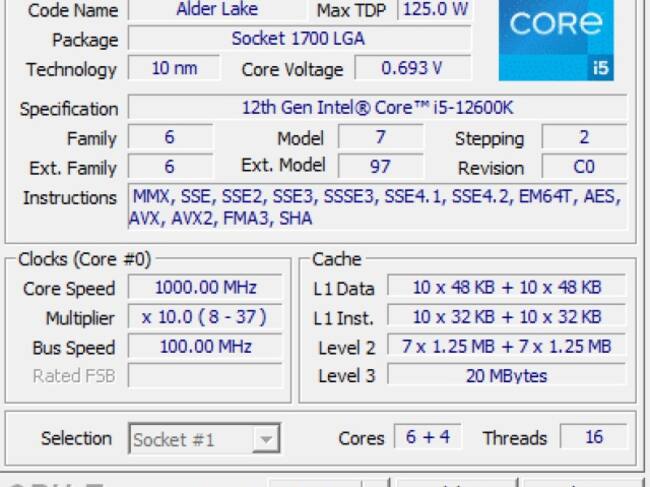Click the Max TDP value 125.0 W
This screenshot has width=650, height=487.
tap(435, 10)
